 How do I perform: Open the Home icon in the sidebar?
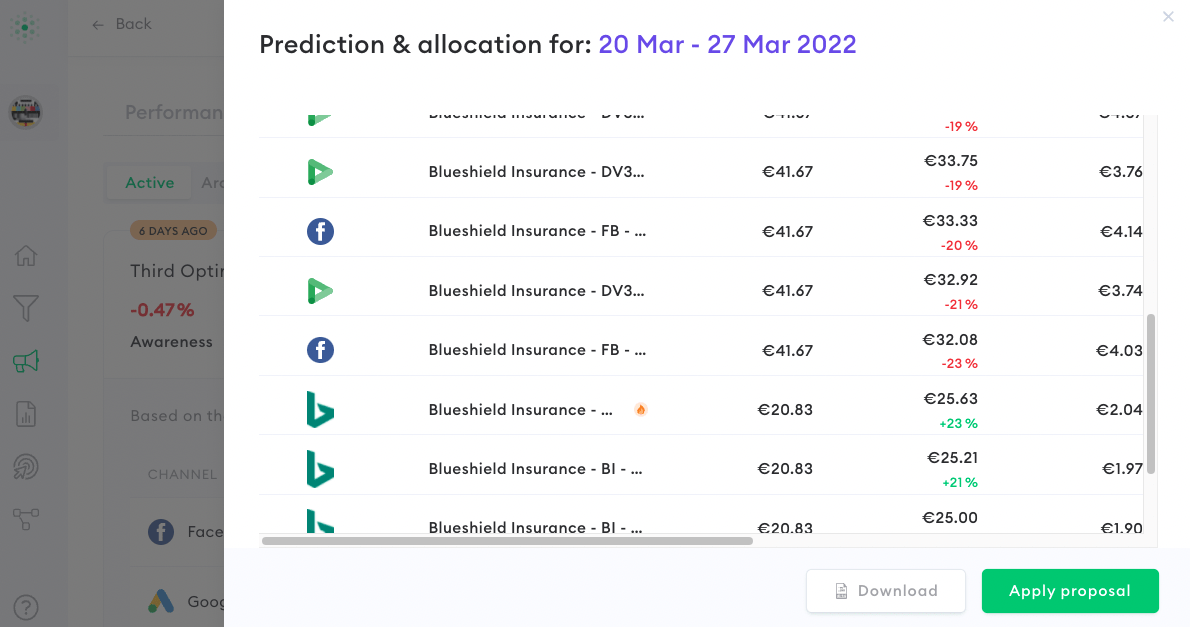pos(25,257)
